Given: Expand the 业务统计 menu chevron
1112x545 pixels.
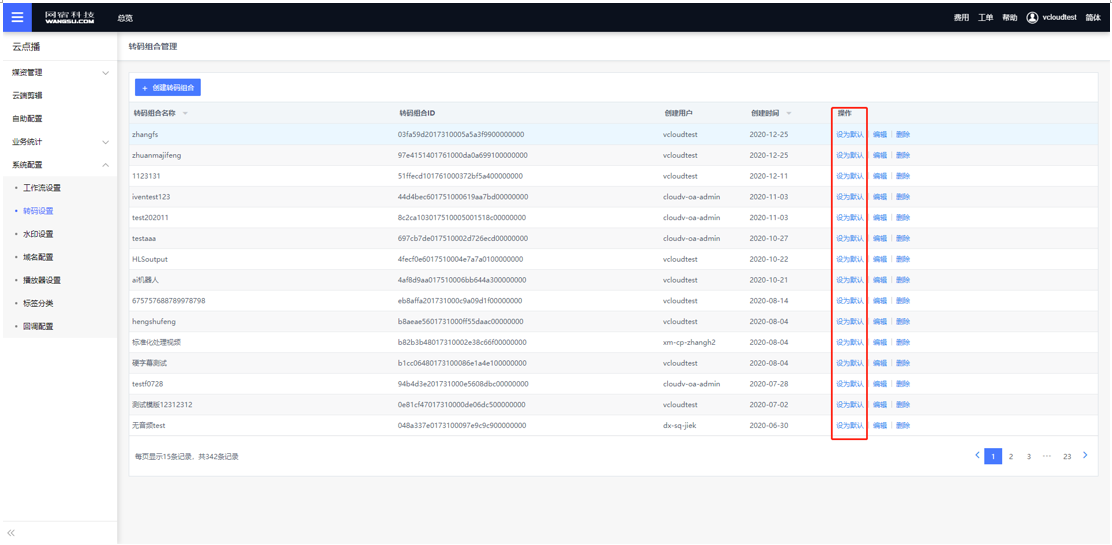Looking at the screenshot, I should pos(106,143).
